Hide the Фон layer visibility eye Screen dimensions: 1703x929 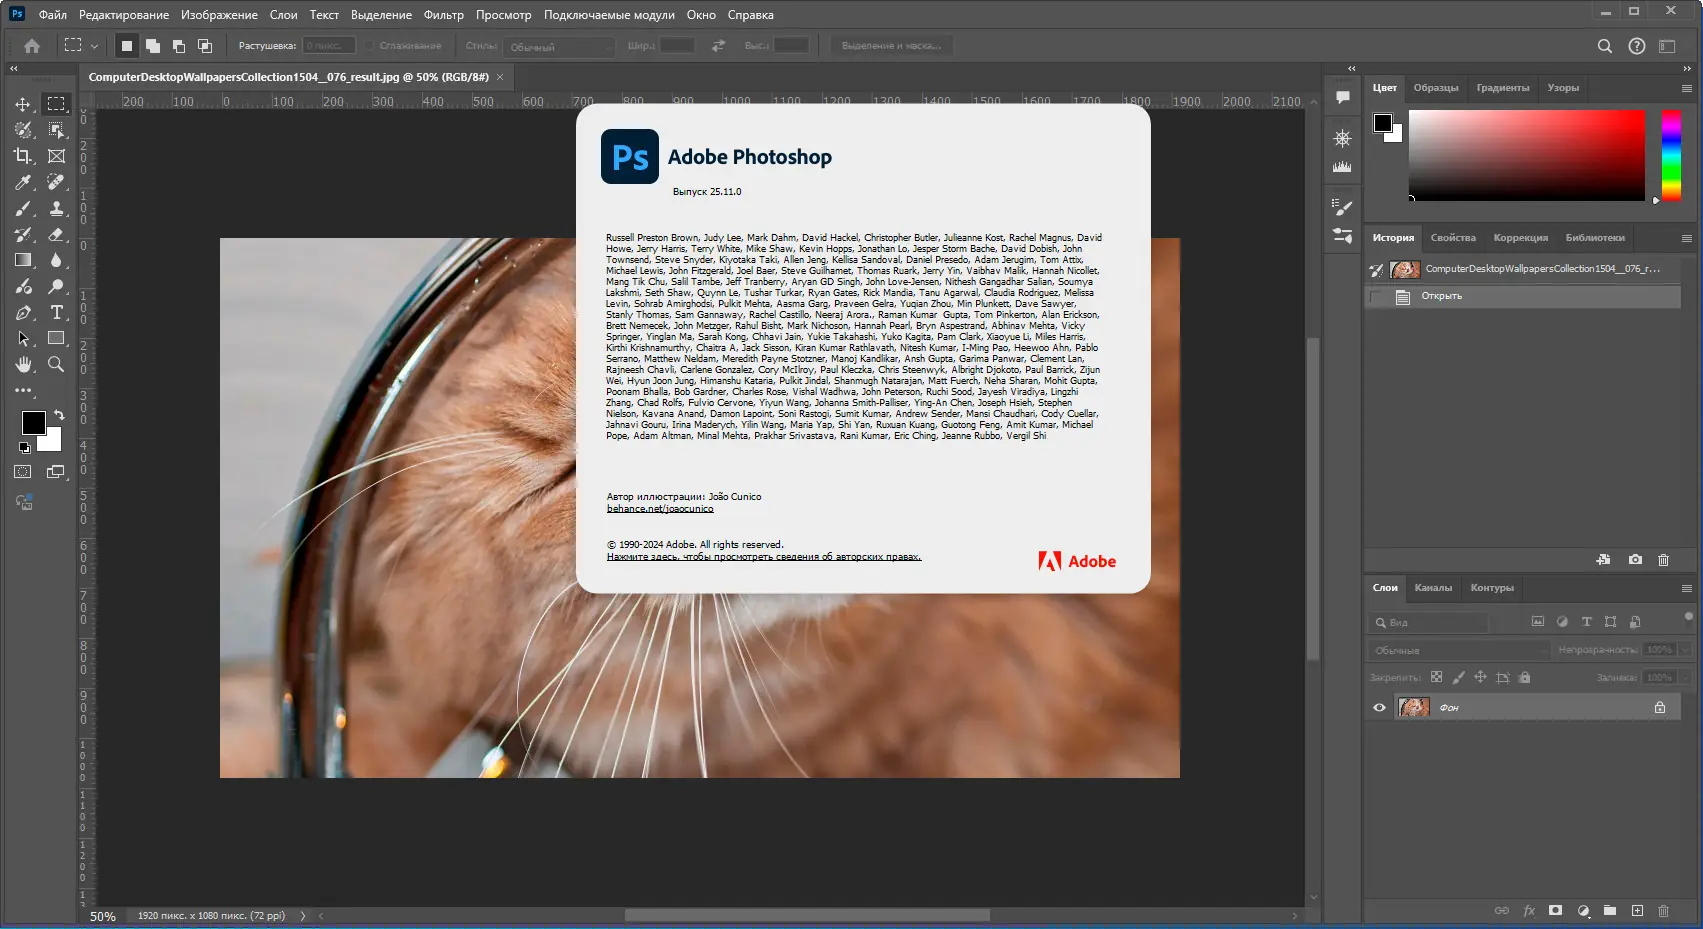pos(1379,708)
